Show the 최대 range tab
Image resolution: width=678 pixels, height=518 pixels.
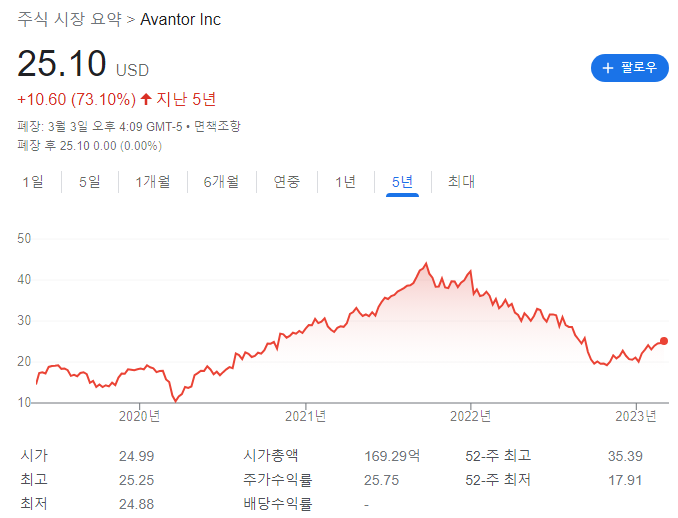461,182
